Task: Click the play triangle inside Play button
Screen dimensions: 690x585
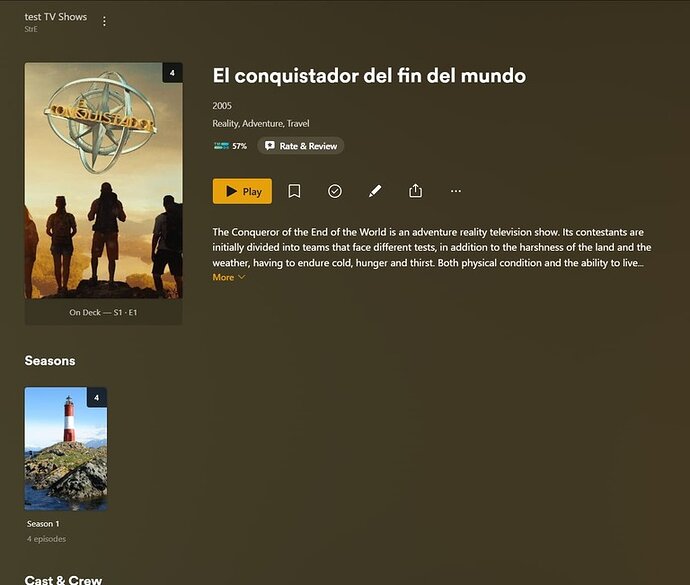Action: coord(231,191)
